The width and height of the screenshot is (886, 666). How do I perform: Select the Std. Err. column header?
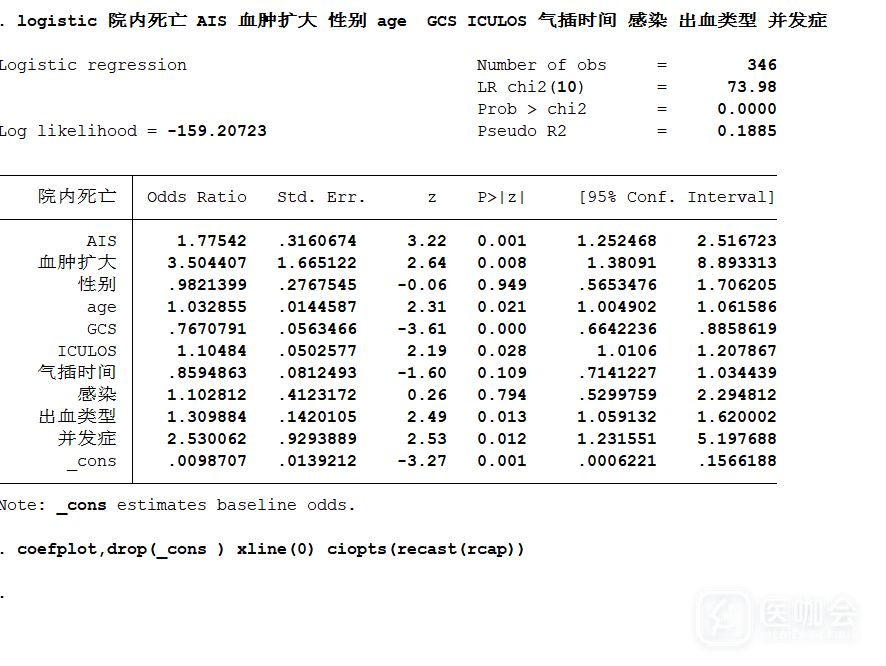pos(321,197)
